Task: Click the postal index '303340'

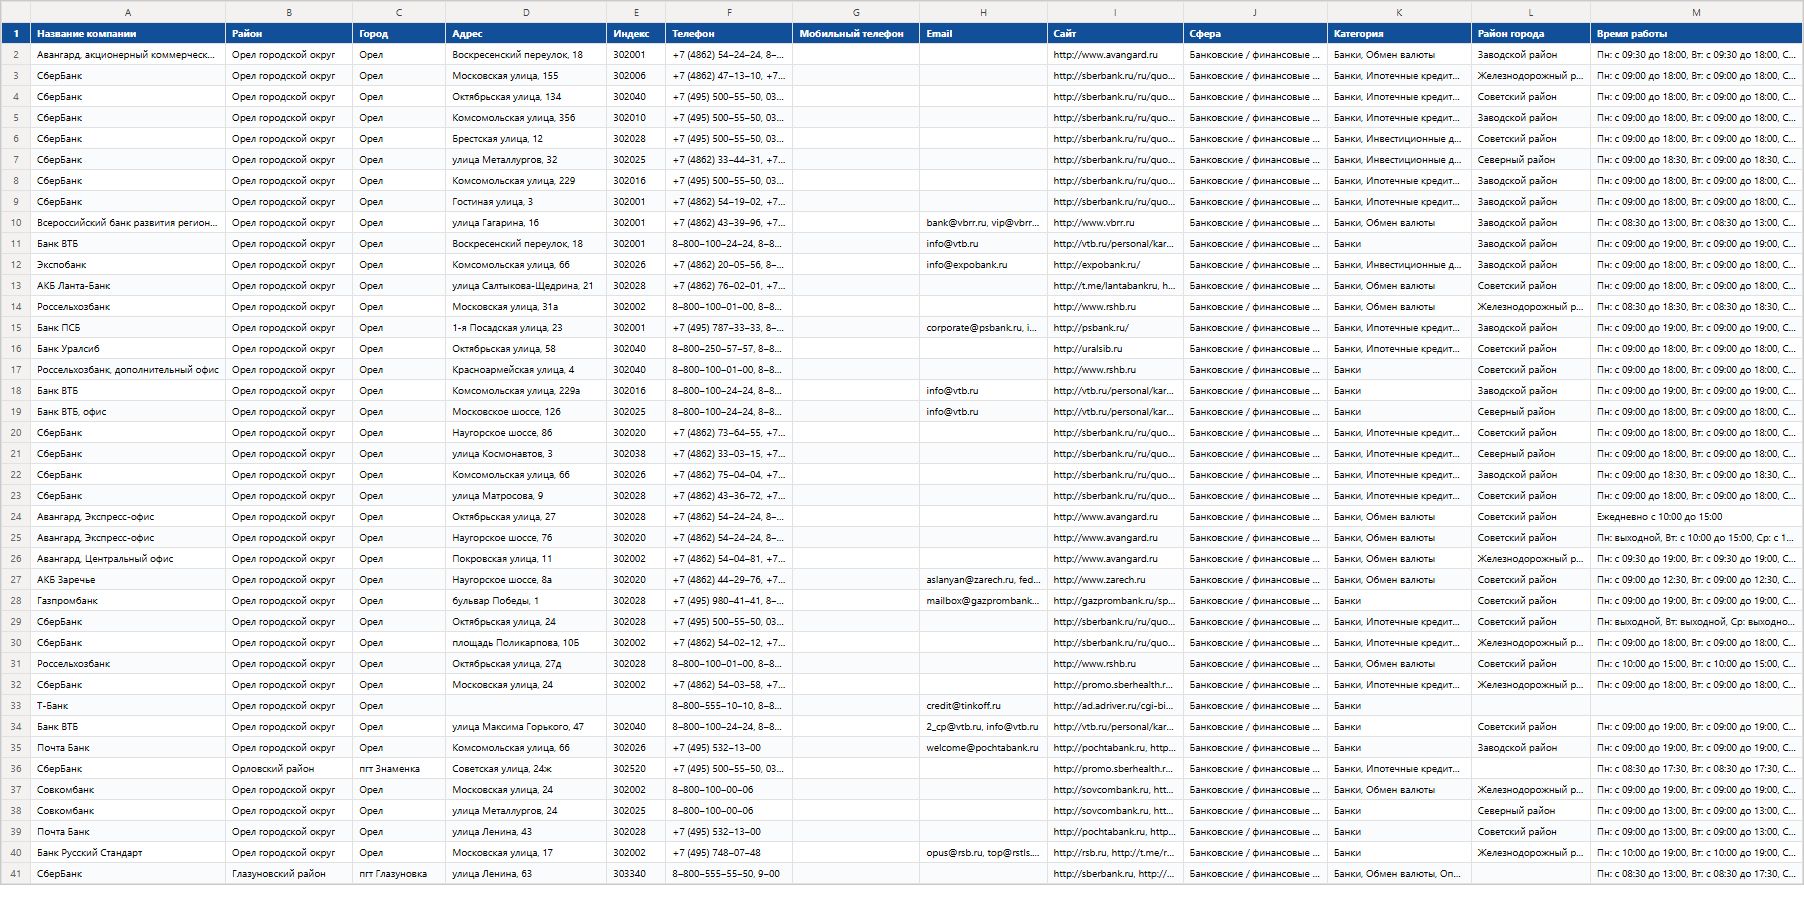Action: pos(636,874)
